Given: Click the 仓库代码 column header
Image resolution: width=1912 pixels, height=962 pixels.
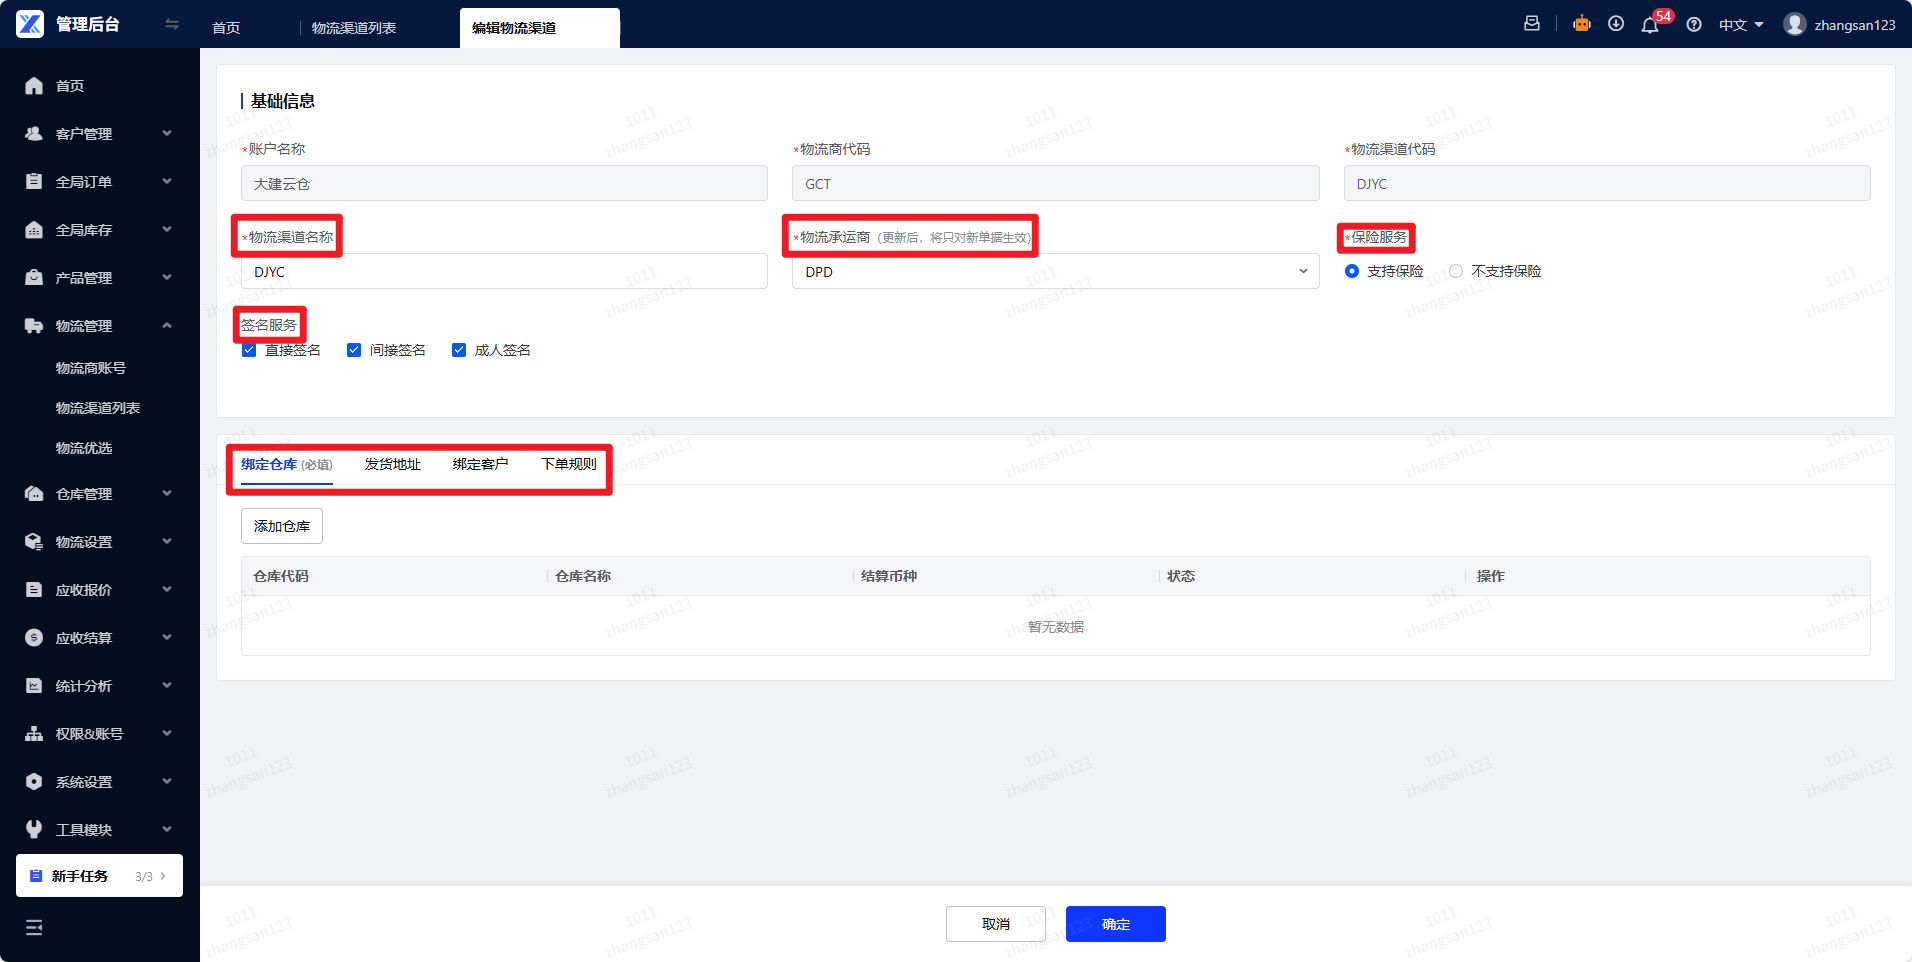Looking at the screenshot, I should point(281,577).
